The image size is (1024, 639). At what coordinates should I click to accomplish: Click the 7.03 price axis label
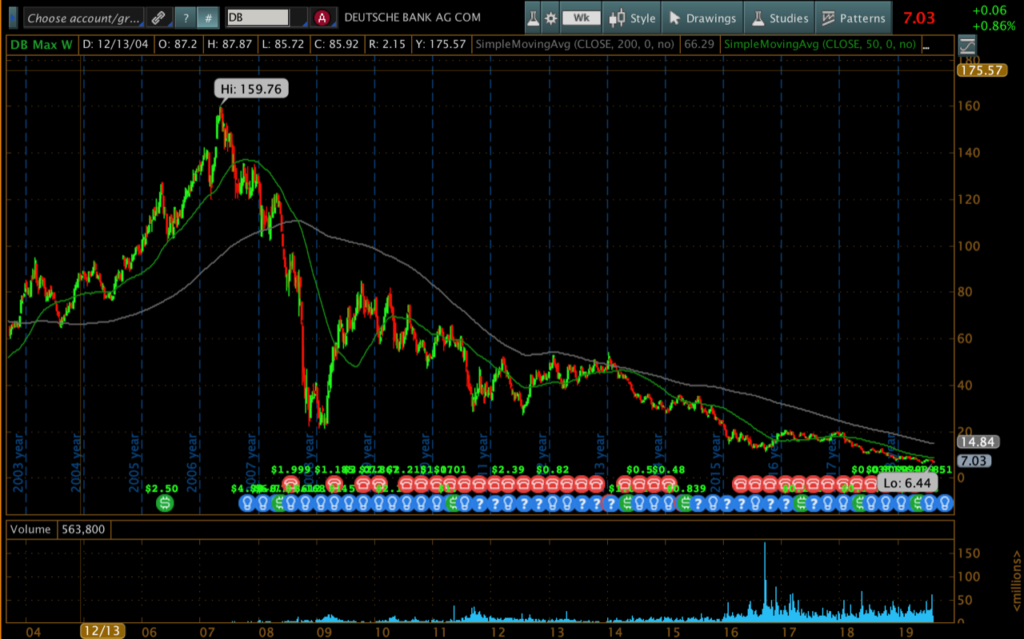click(973, 461)
